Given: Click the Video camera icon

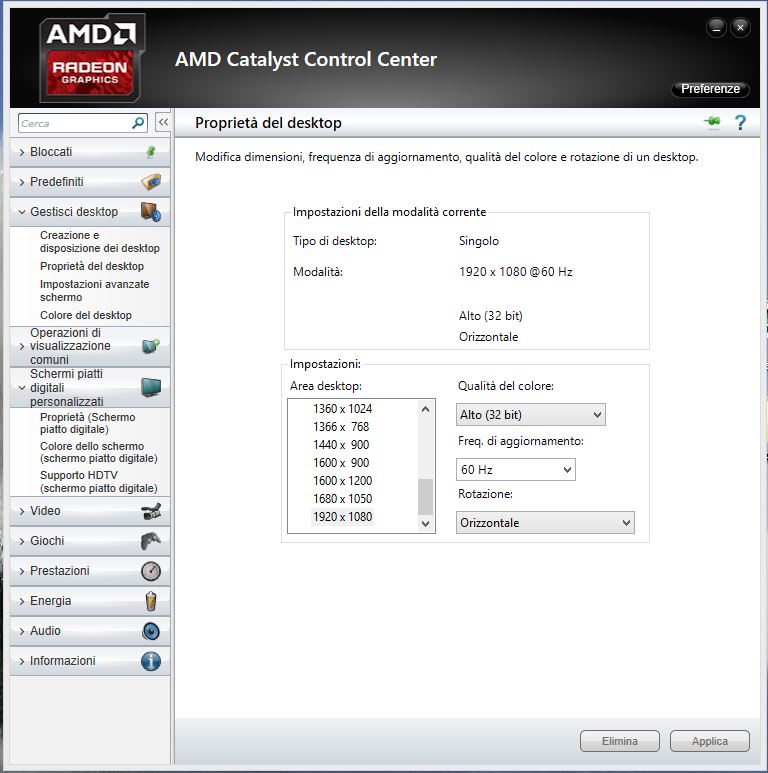Looking at the screenshot, I should click(x=151, y=511).
